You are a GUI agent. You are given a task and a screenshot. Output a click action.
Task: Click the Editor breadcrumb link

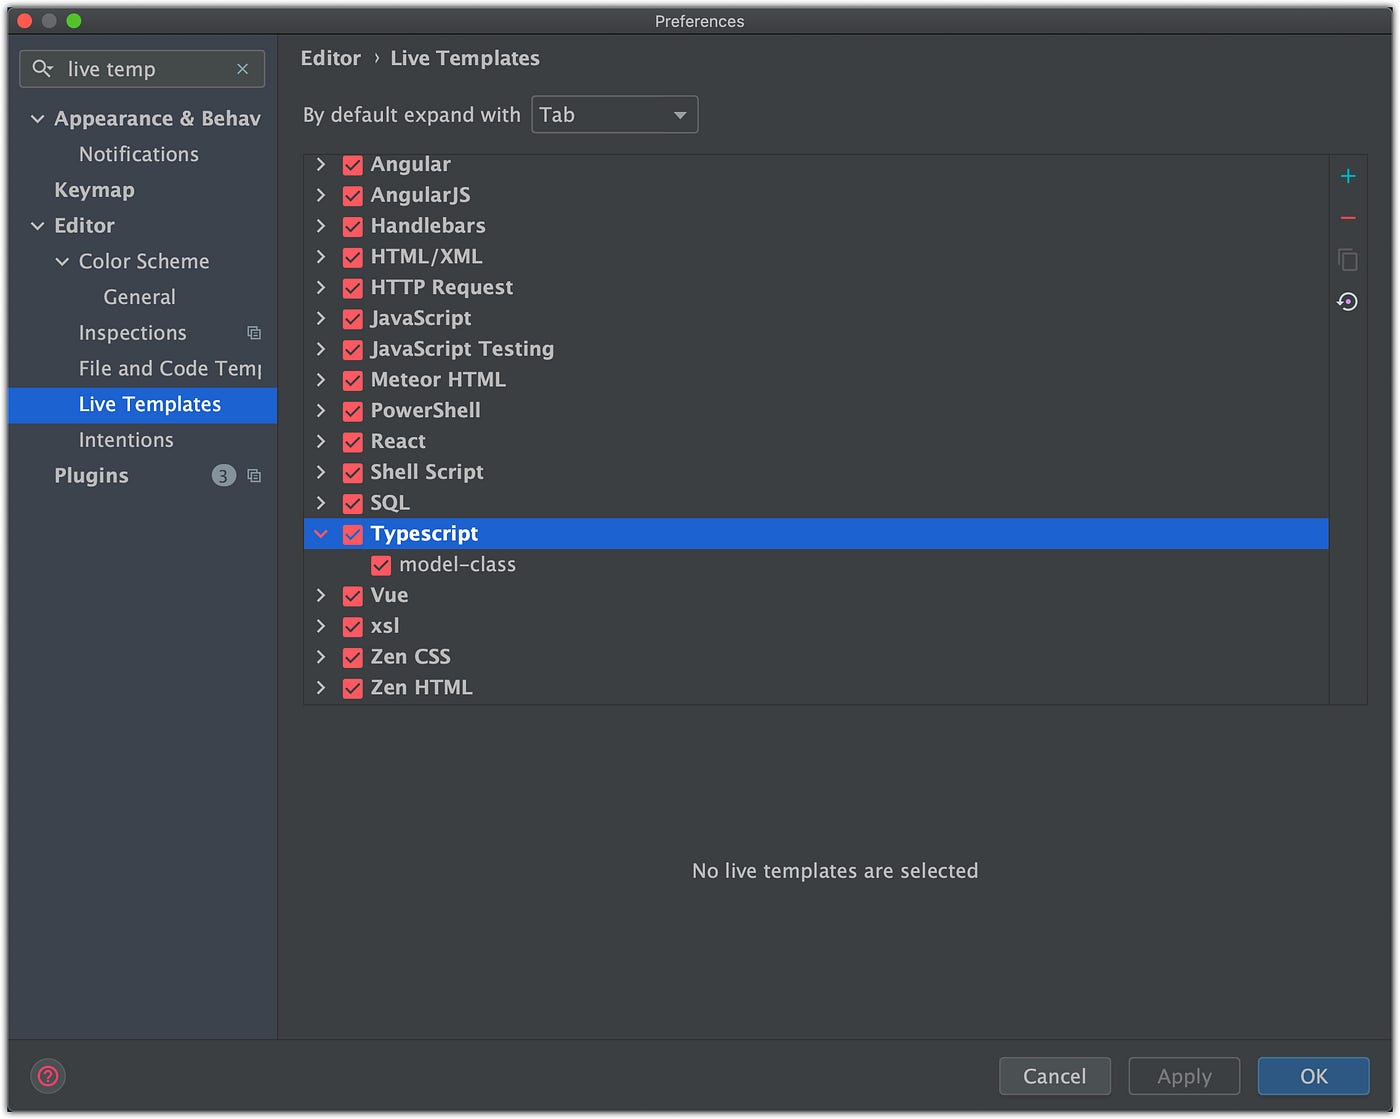(x=331, y=58)
